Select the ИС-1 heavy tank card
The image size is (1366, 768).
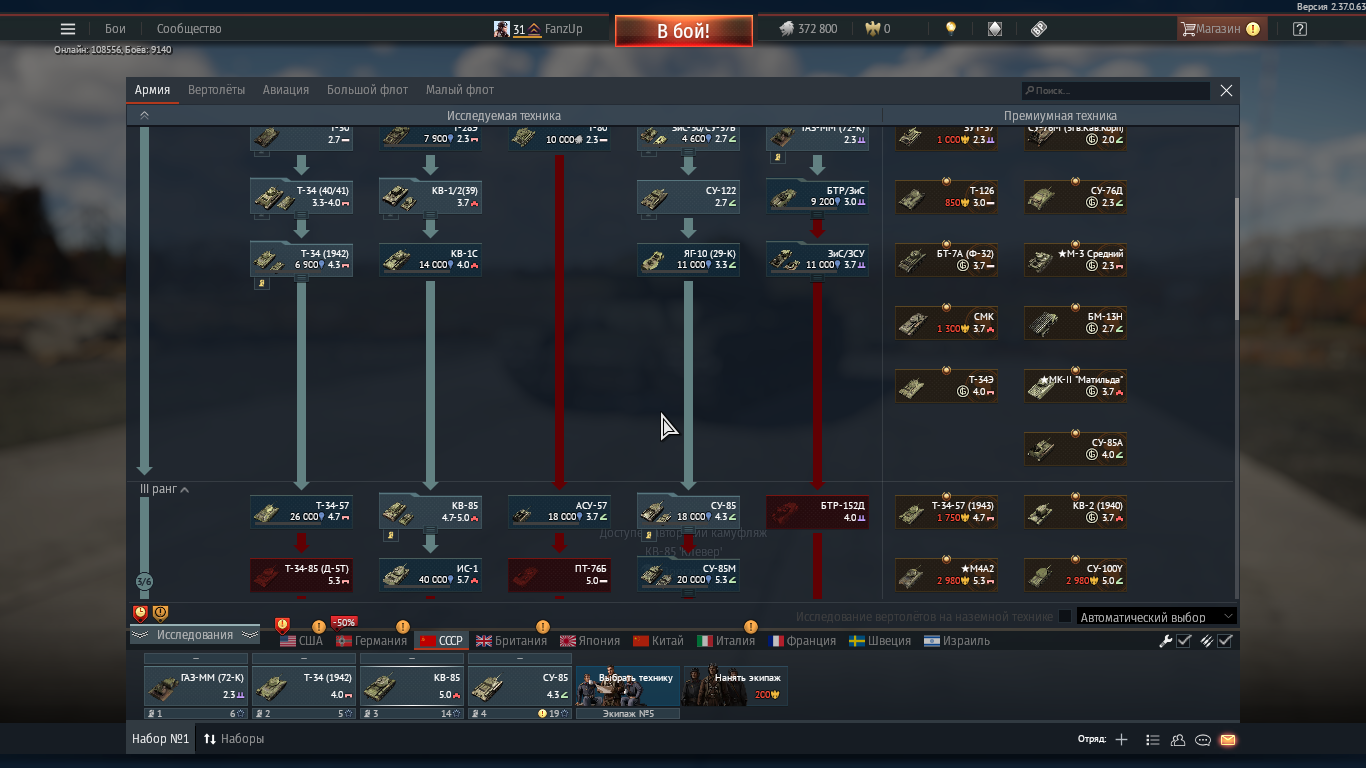(430, 574)
